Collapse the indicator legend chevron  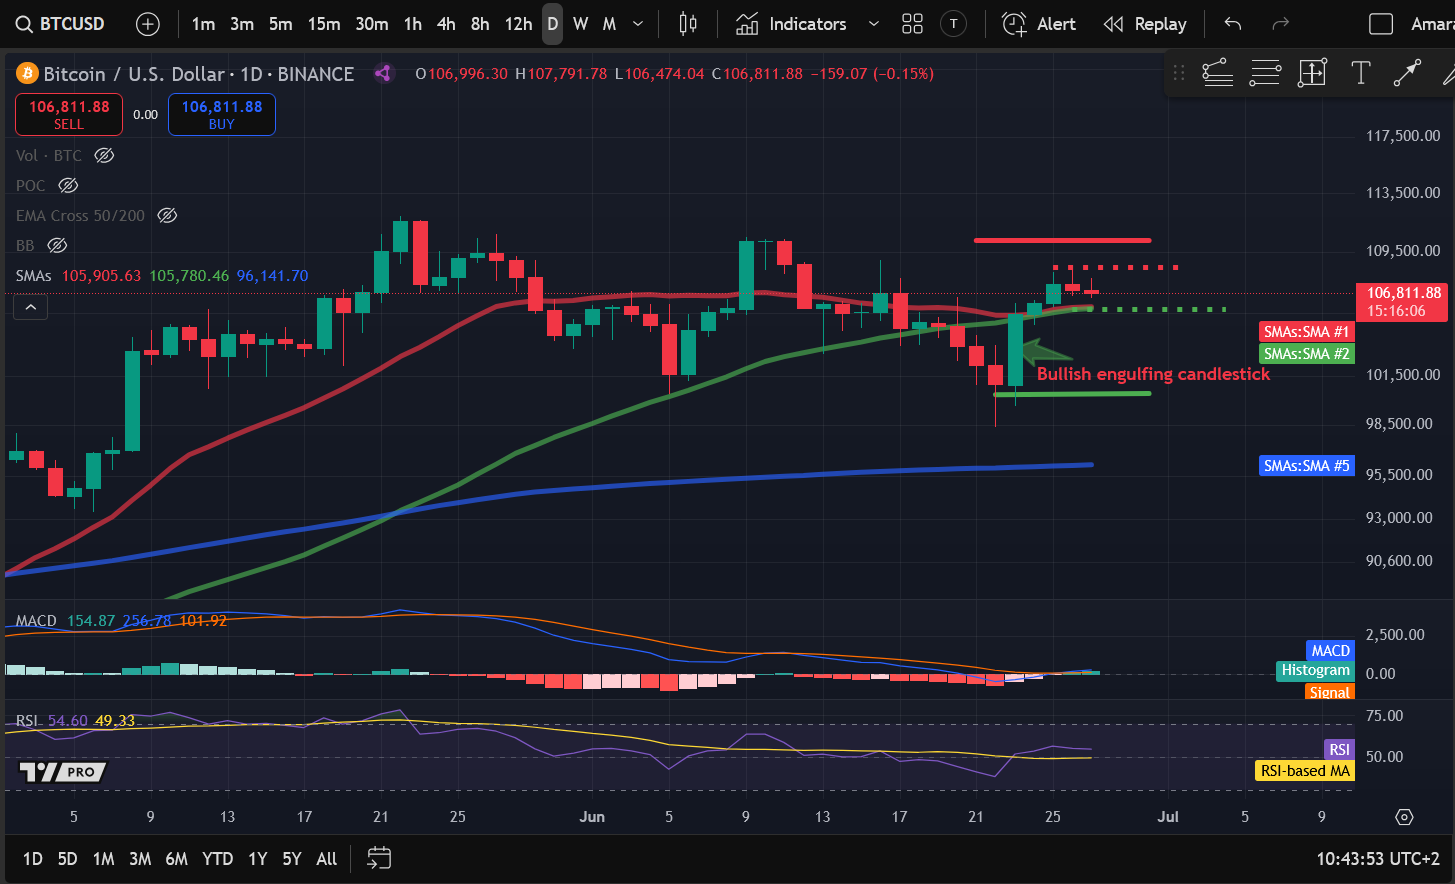(31, 307)
